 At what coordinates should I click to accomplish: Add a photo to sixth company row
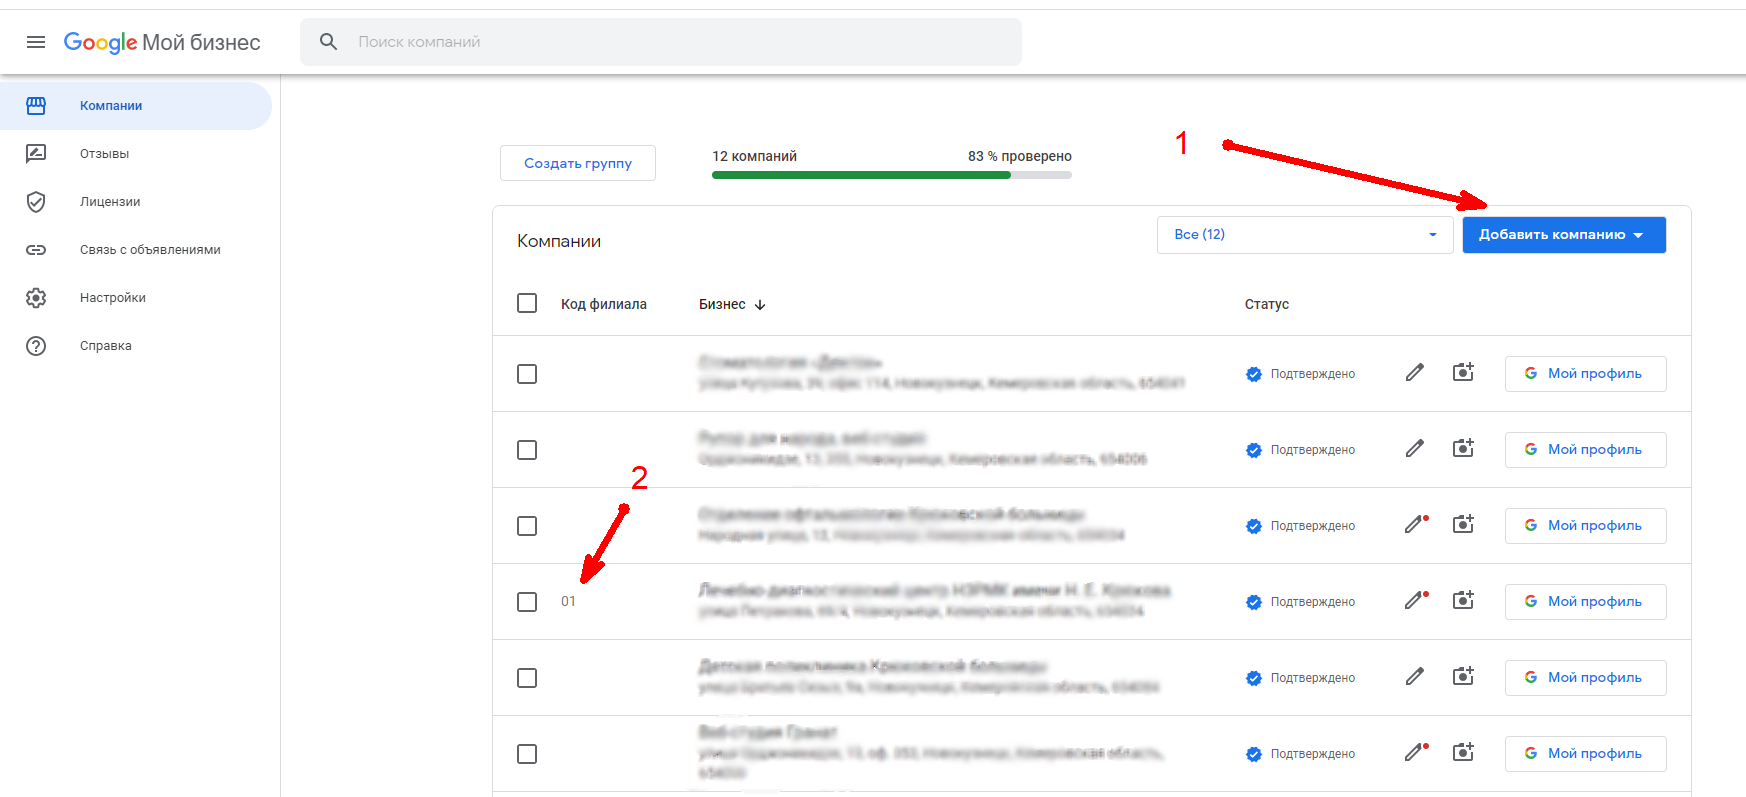pyautogui.click(x=1463, y=752)
